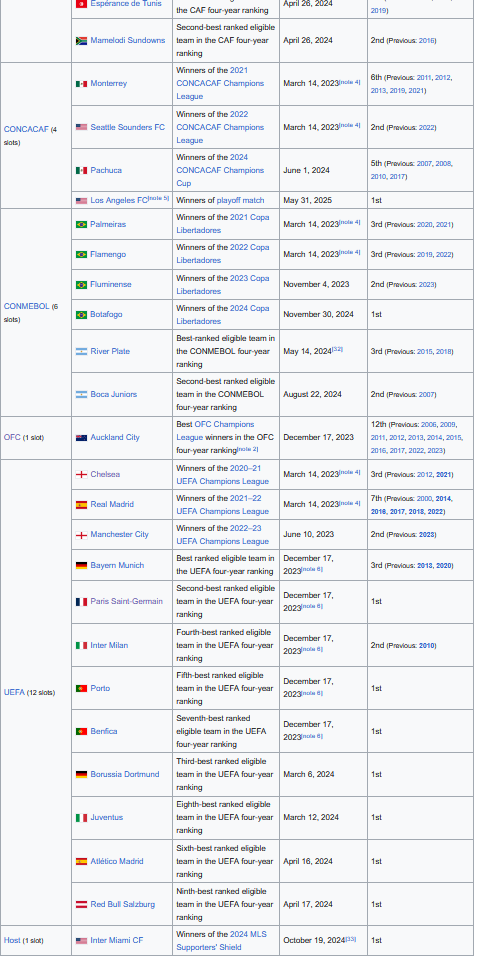Viewport: 477px width, 957px height.
Task: Click the England flag beside Chelsea
Action: point(81,474)
